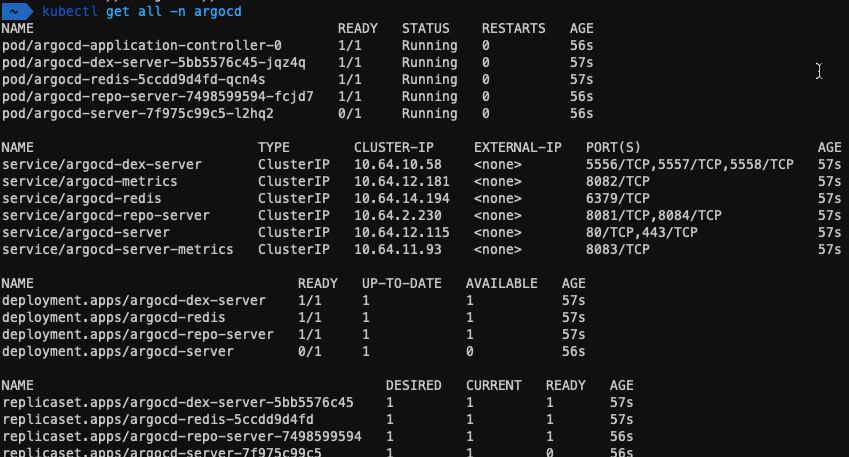Screen dimensions: 849x457
Task: Select replicaset.apps/argocd-repo-server-7498599594 name
Action: pos(182,436)
